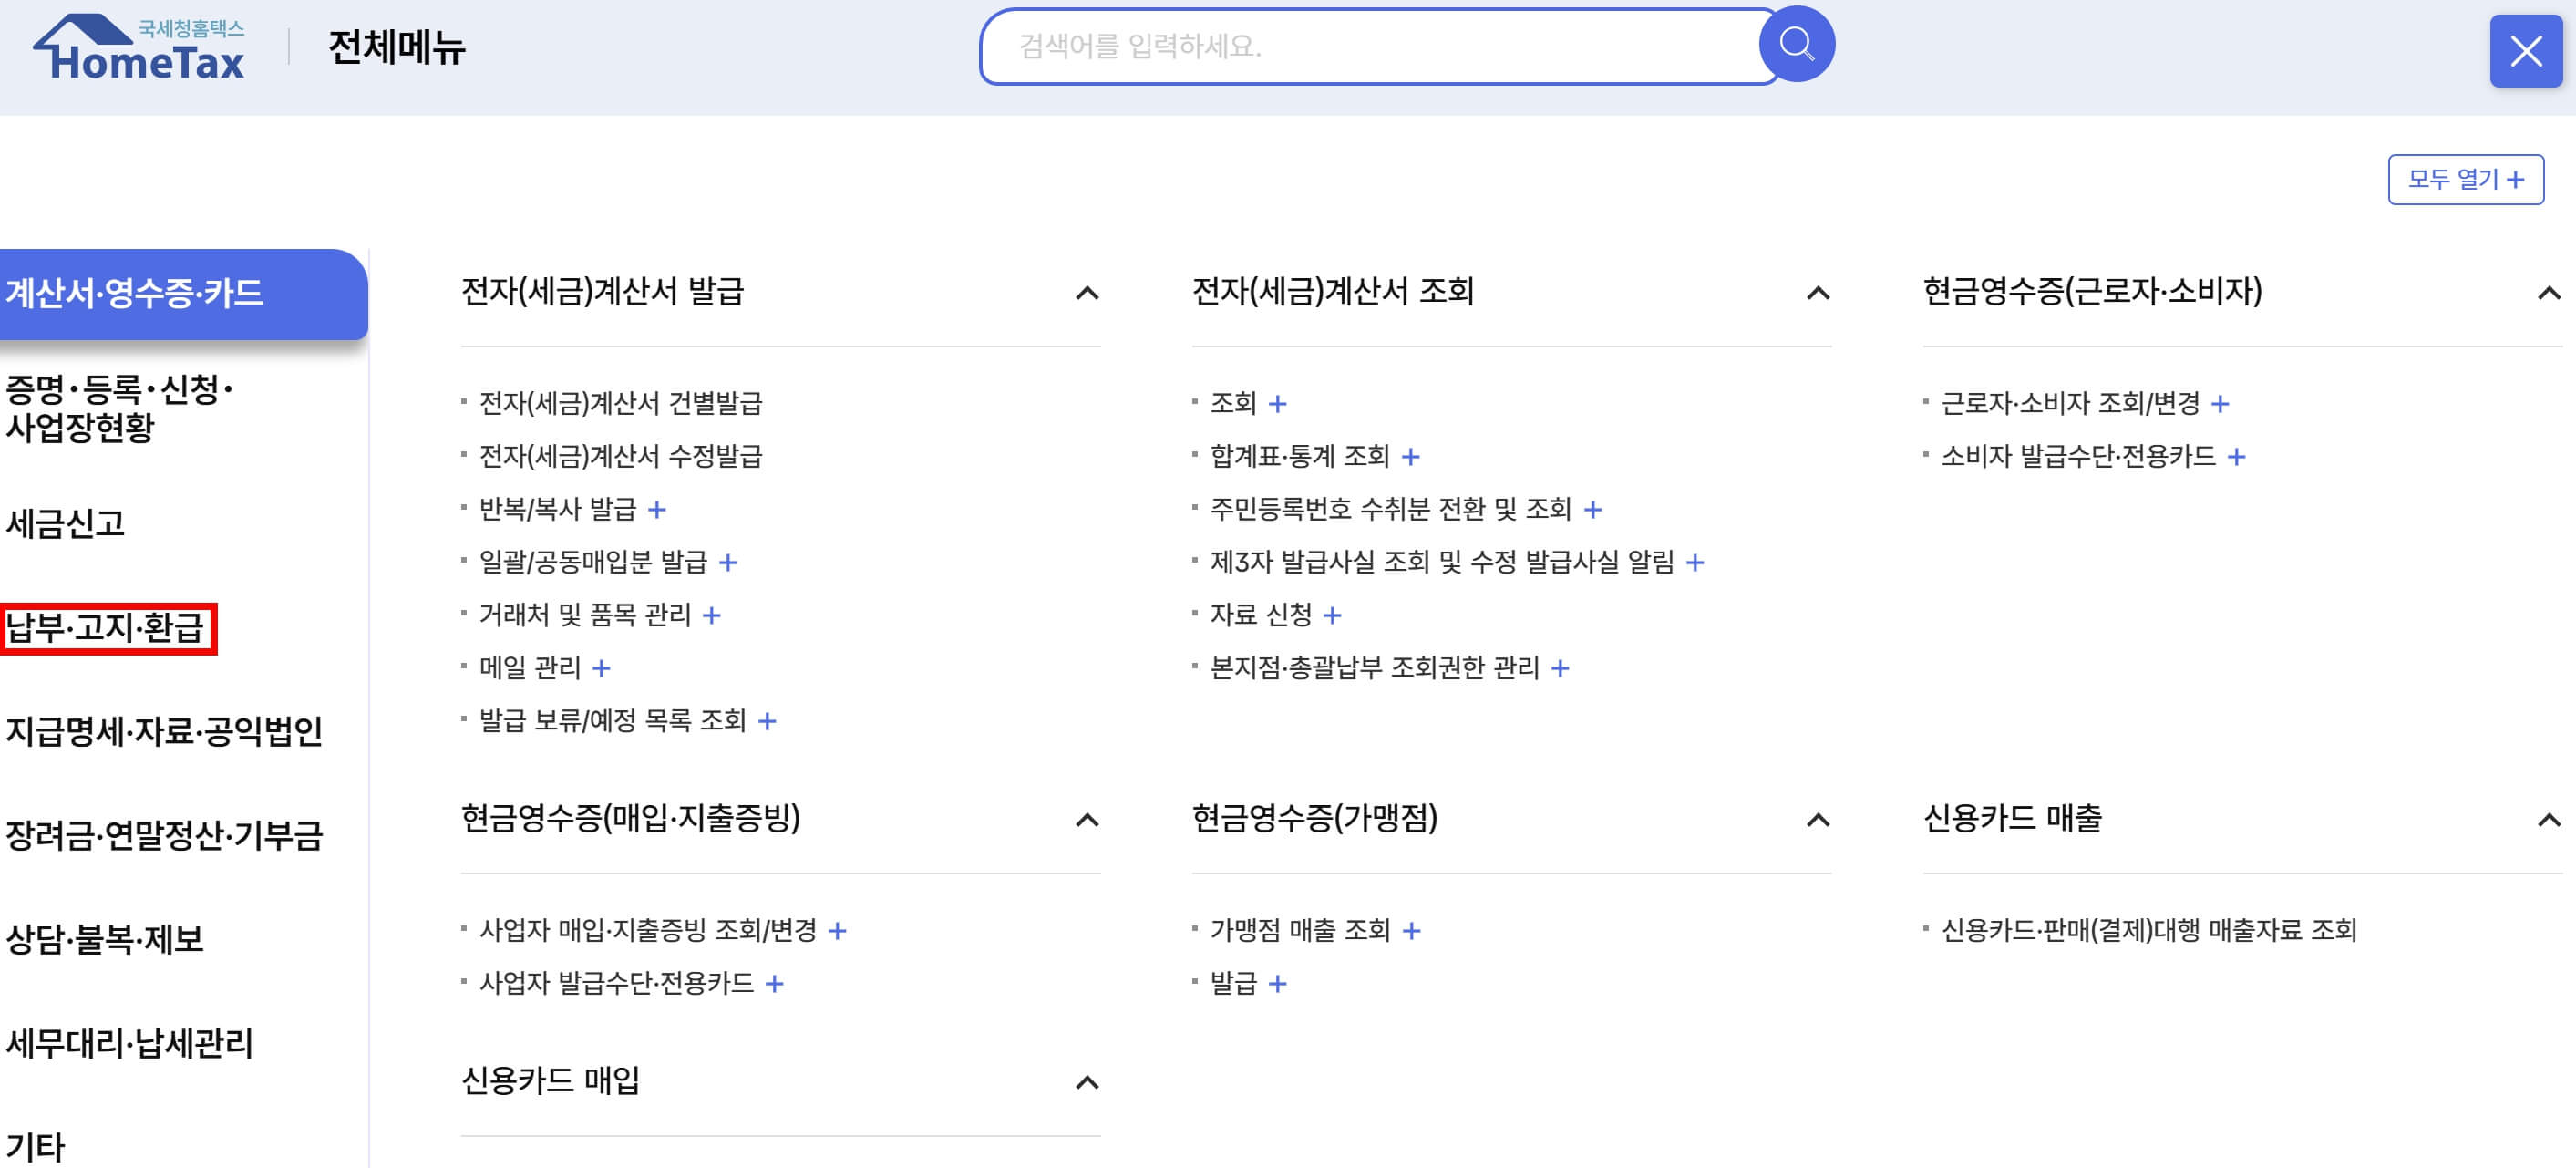Collapse 현금영수증(매입·지출증빙) section chevron

click(1087, 820)
